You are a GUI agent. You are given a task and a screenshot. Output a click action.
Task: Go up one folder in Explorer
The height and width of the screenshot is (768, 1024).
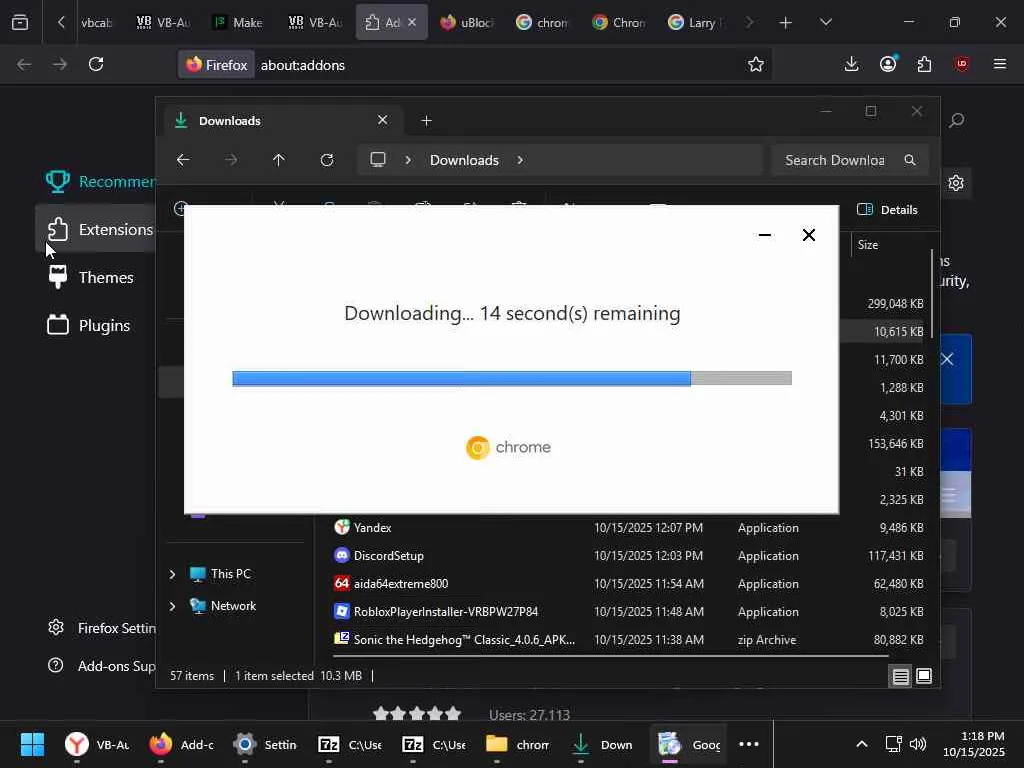coord(278,160)
